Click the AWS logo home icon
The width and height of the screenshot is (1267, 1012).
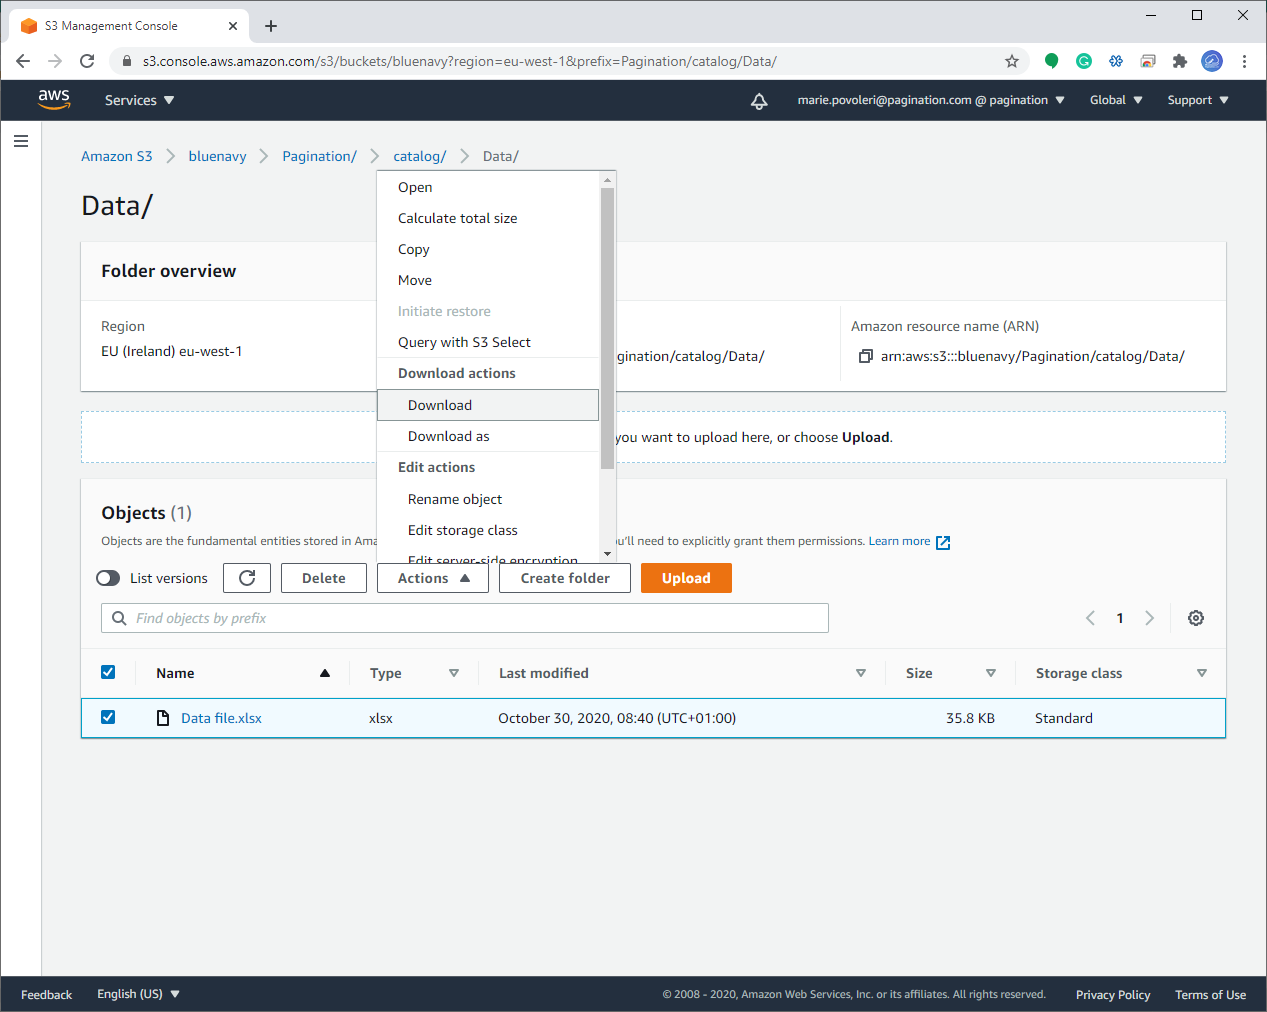tap(54, 99)
